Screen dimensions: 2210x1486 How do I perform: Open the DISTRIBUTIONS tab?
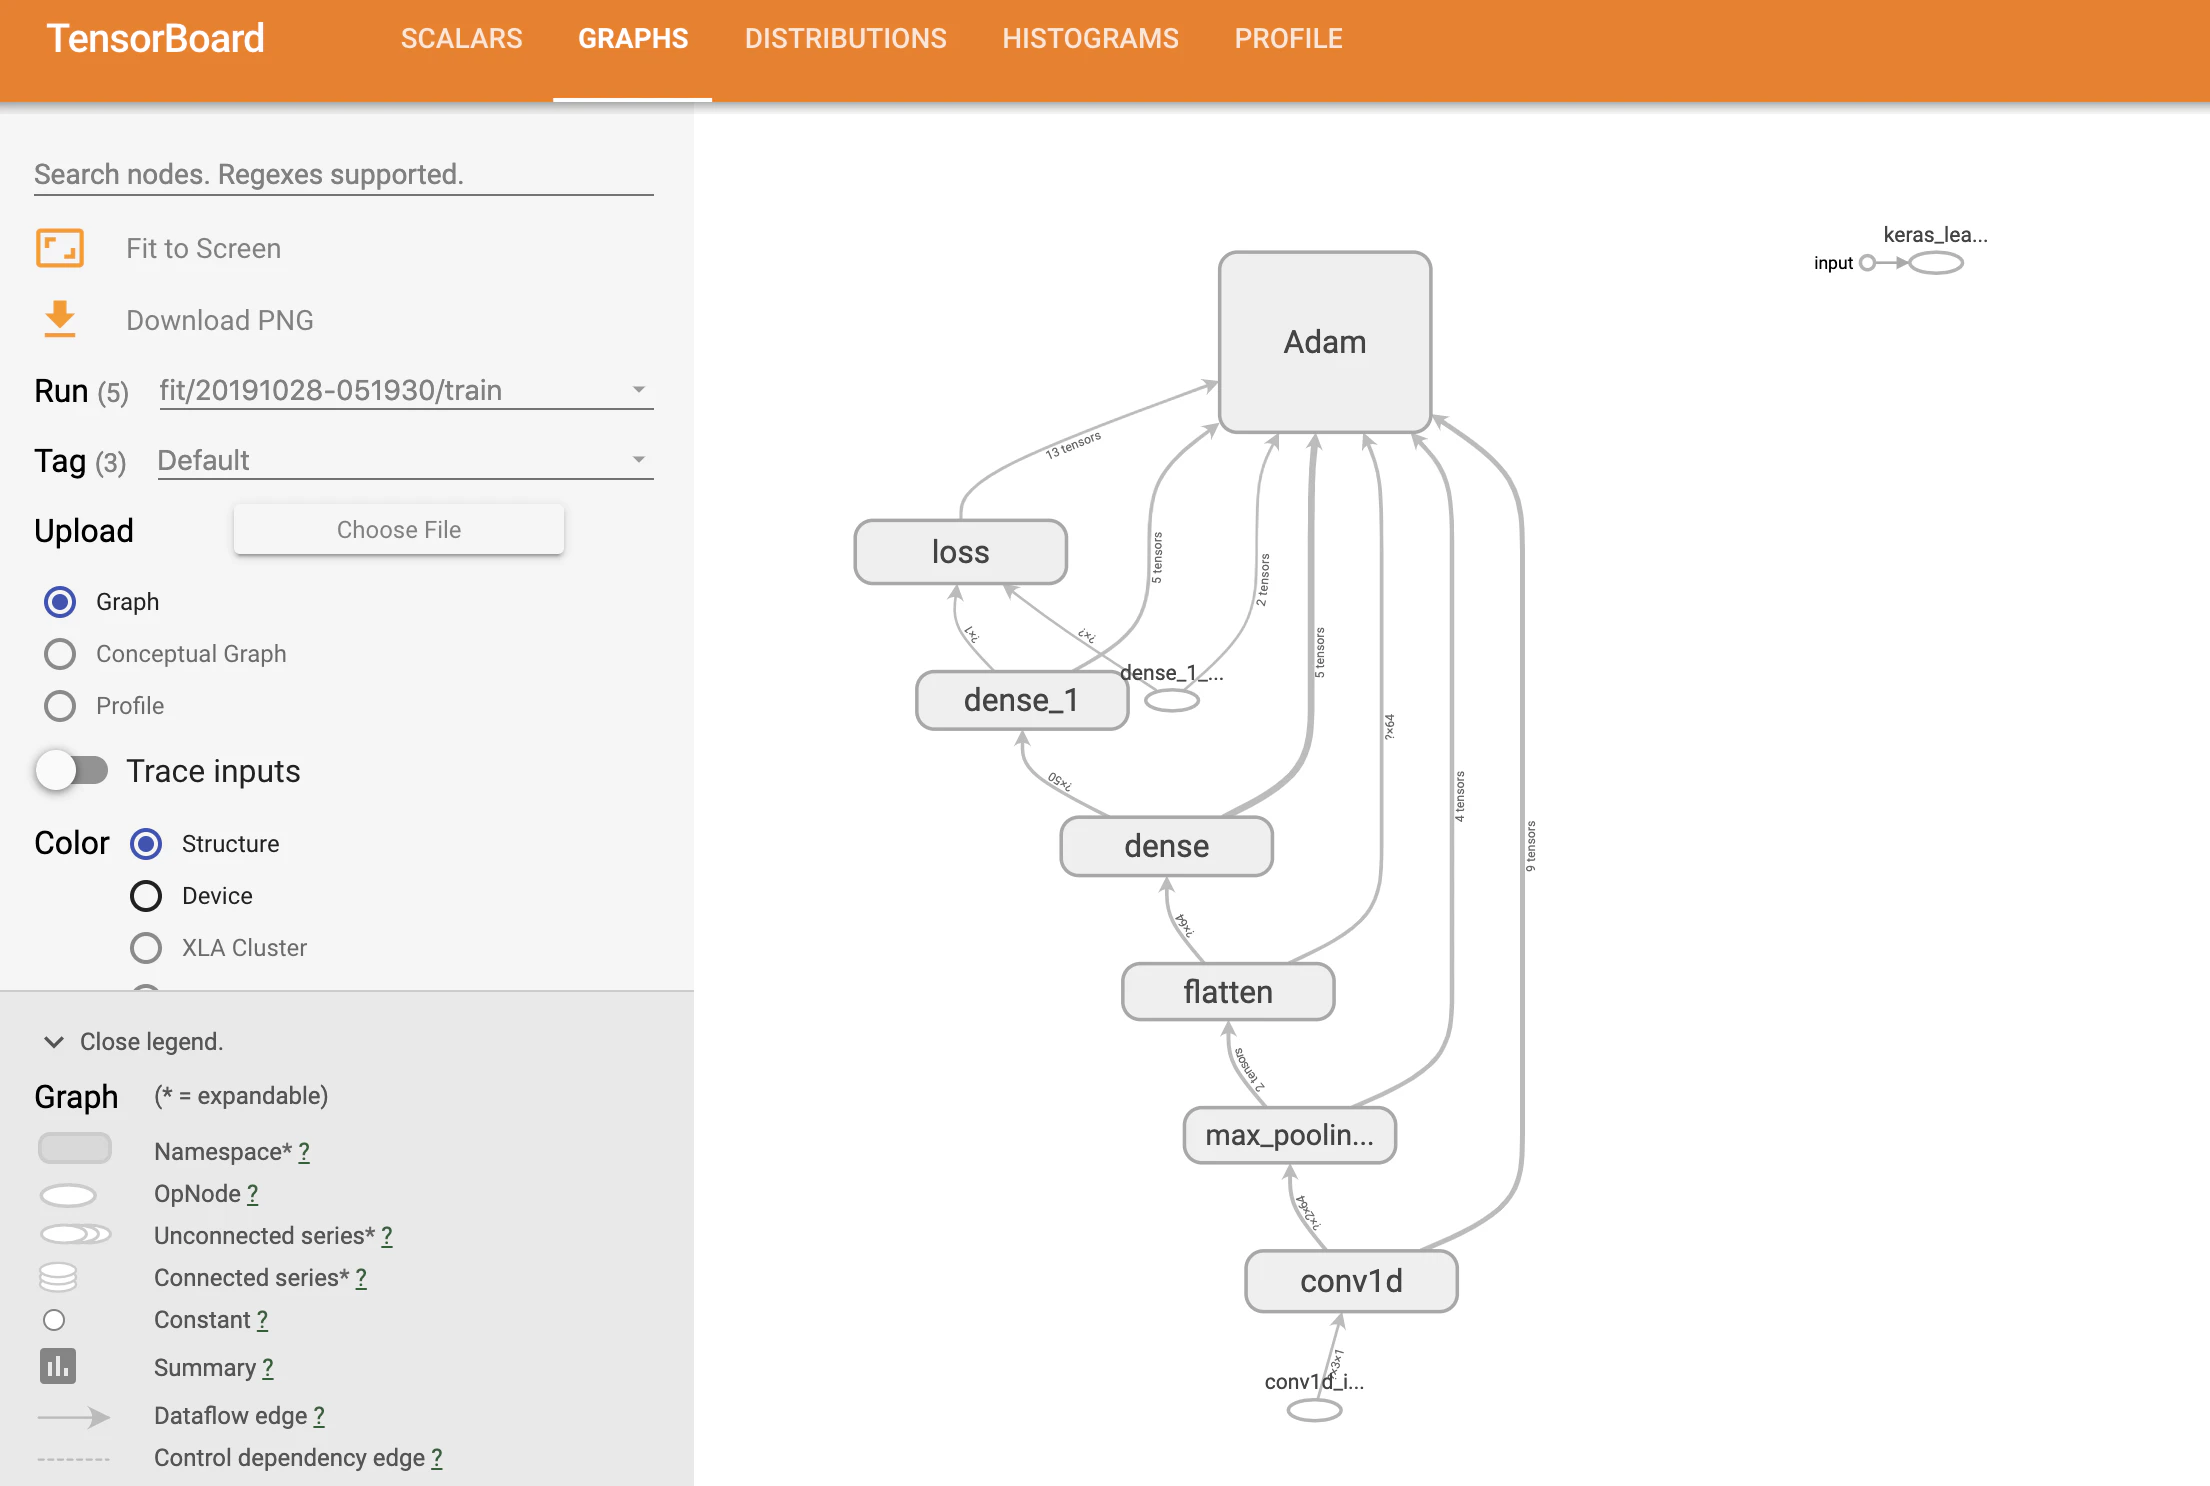coord(845,39)
